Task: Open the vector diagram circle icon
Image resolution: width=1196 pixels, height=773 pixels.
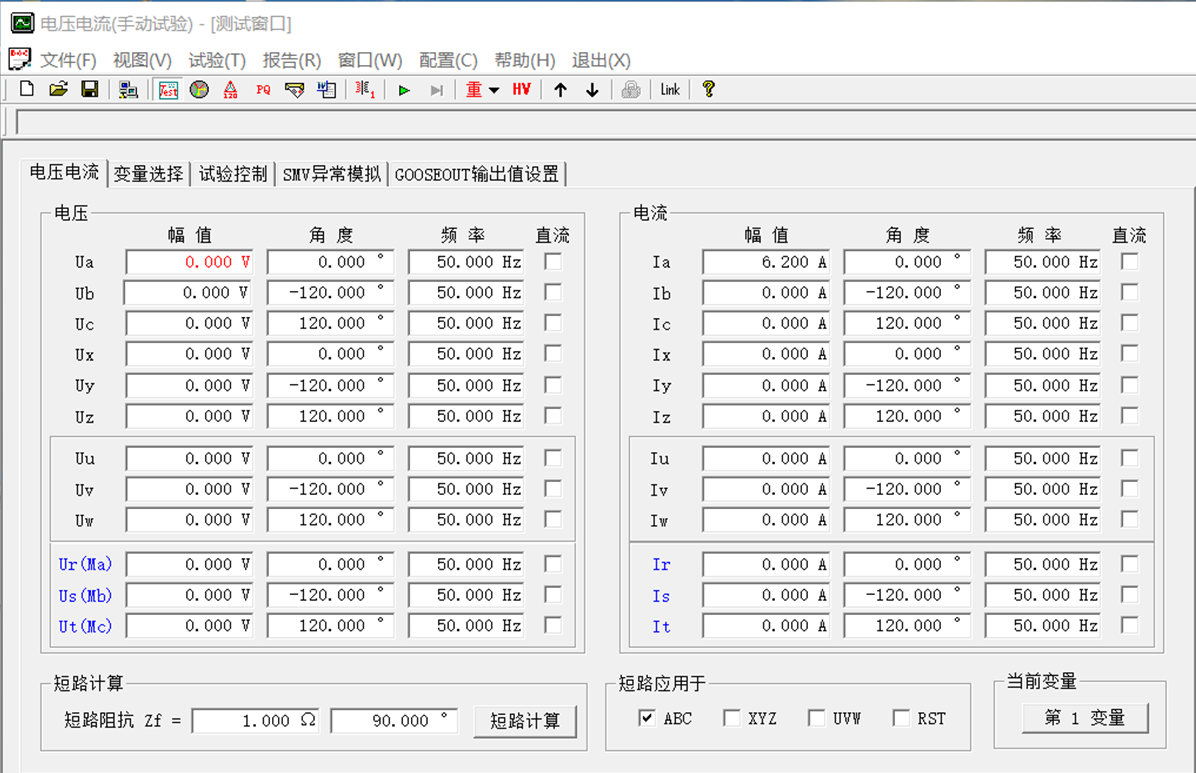Action: [x=199, y=89]
